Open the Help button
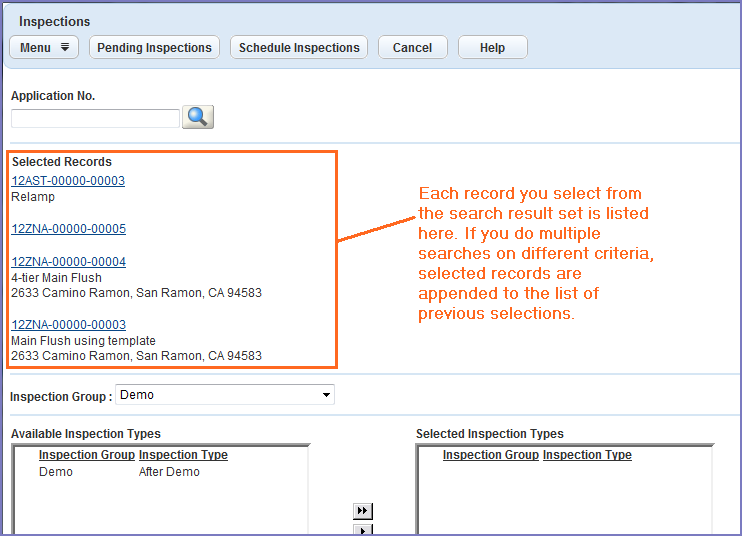Viewport: 742px width, 536px height. [x=492, y=48]
